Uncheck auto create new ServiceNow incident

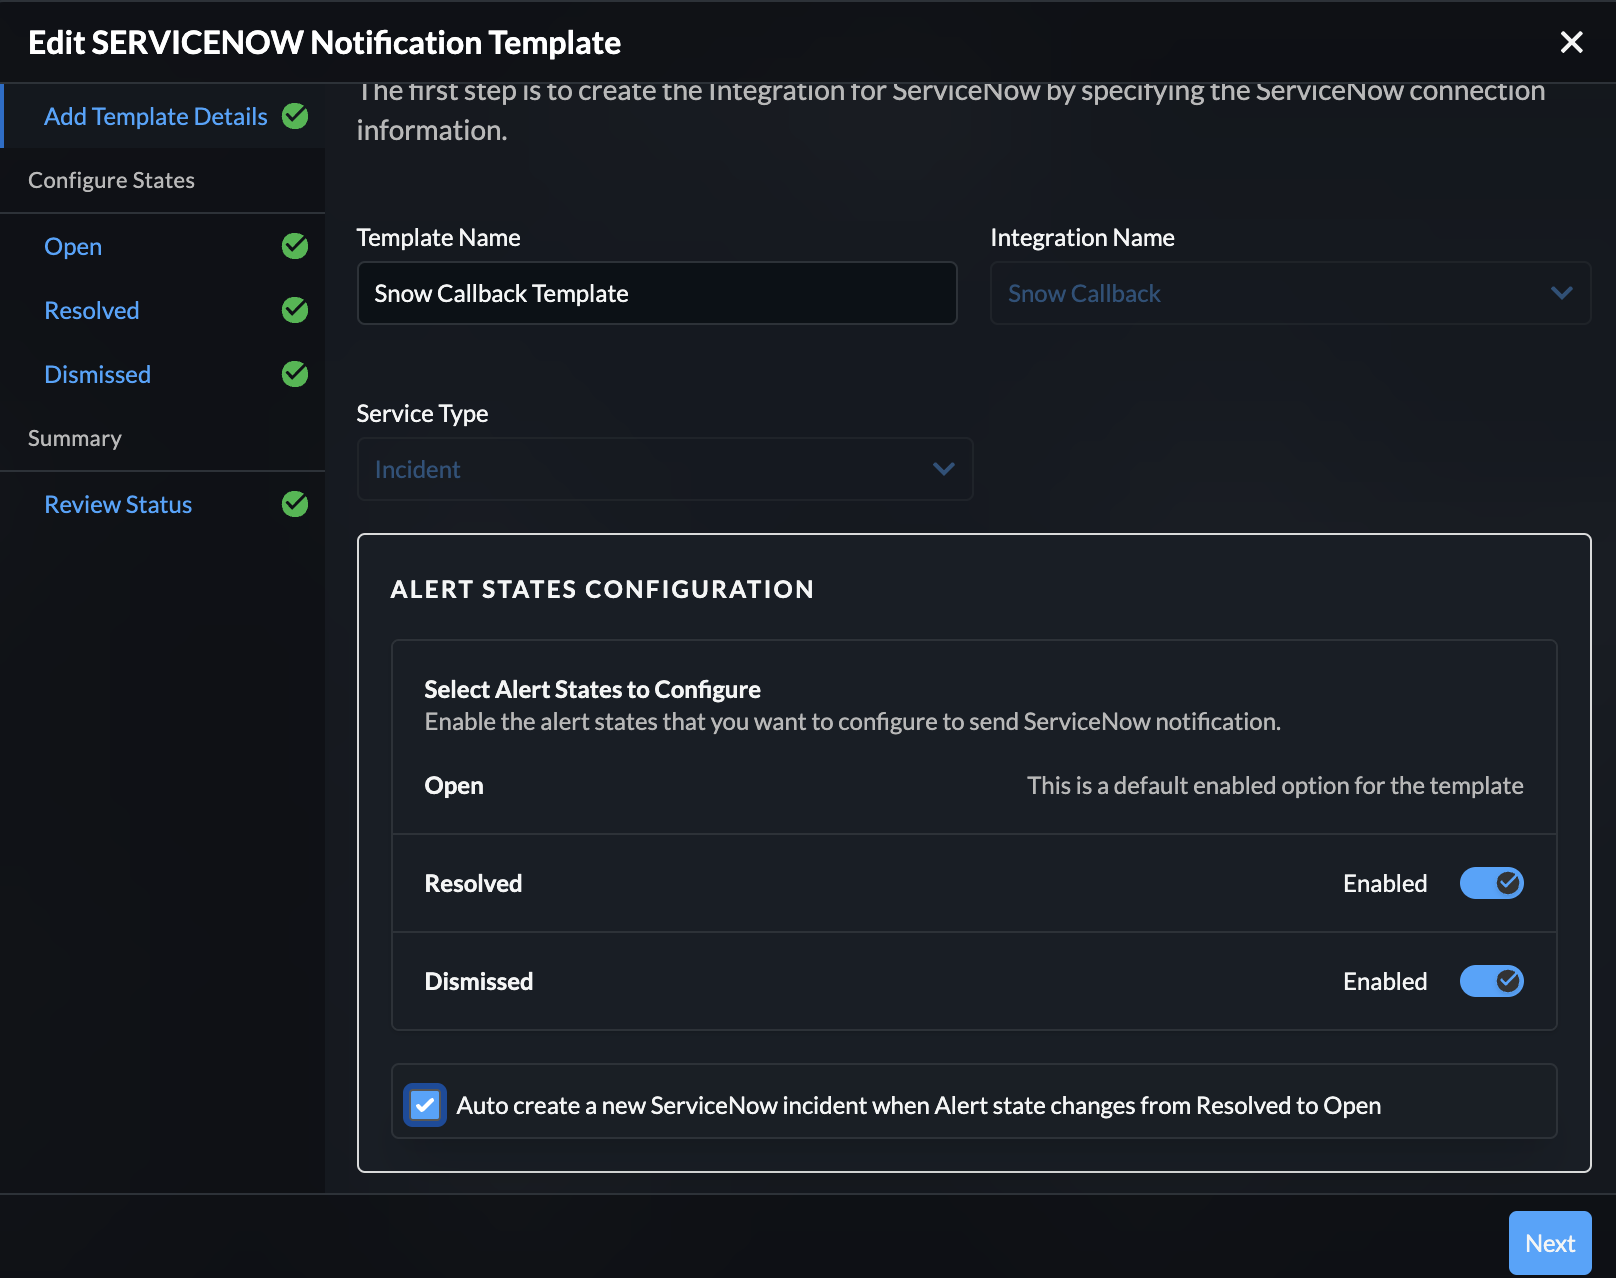(x=425, y=1105)
